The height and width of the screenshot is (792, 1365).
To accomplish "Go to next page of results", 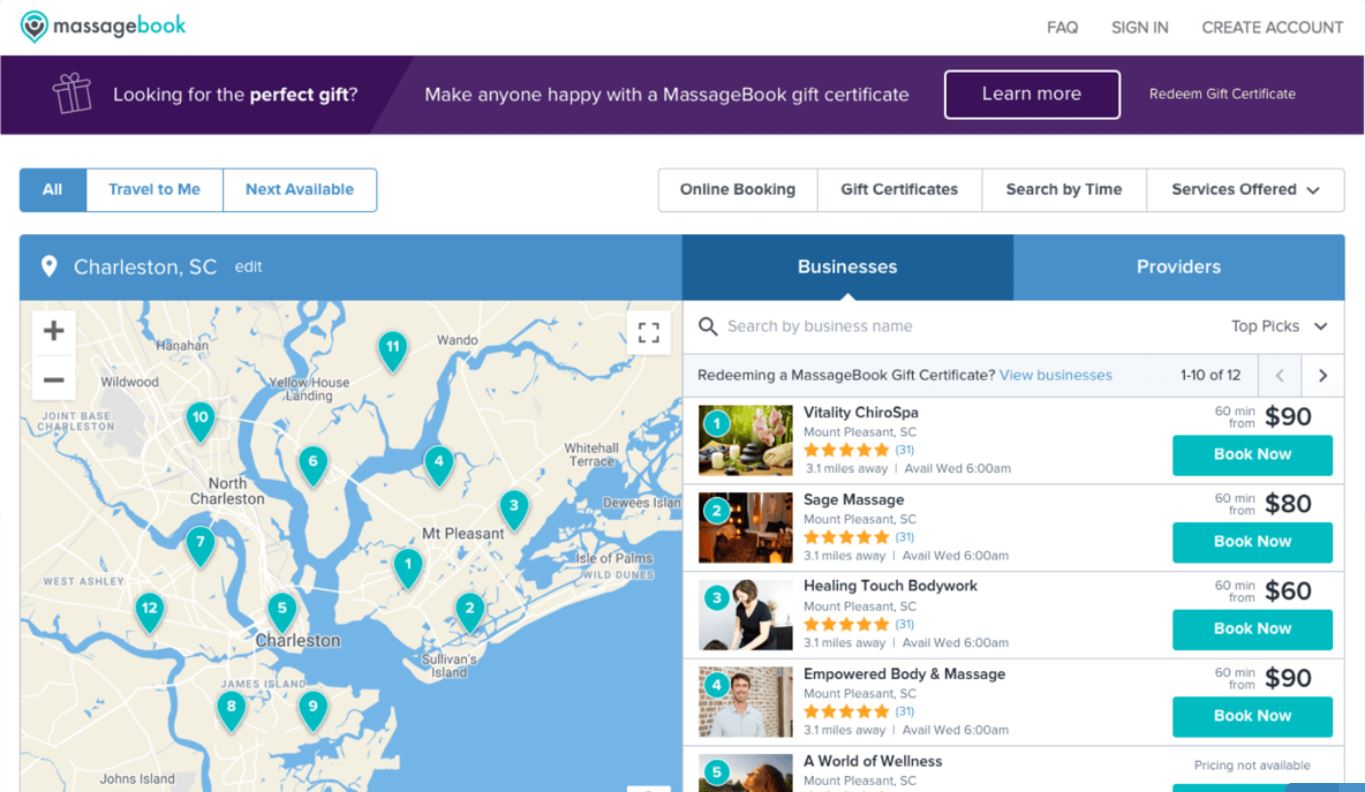I will coord(1323,376).
